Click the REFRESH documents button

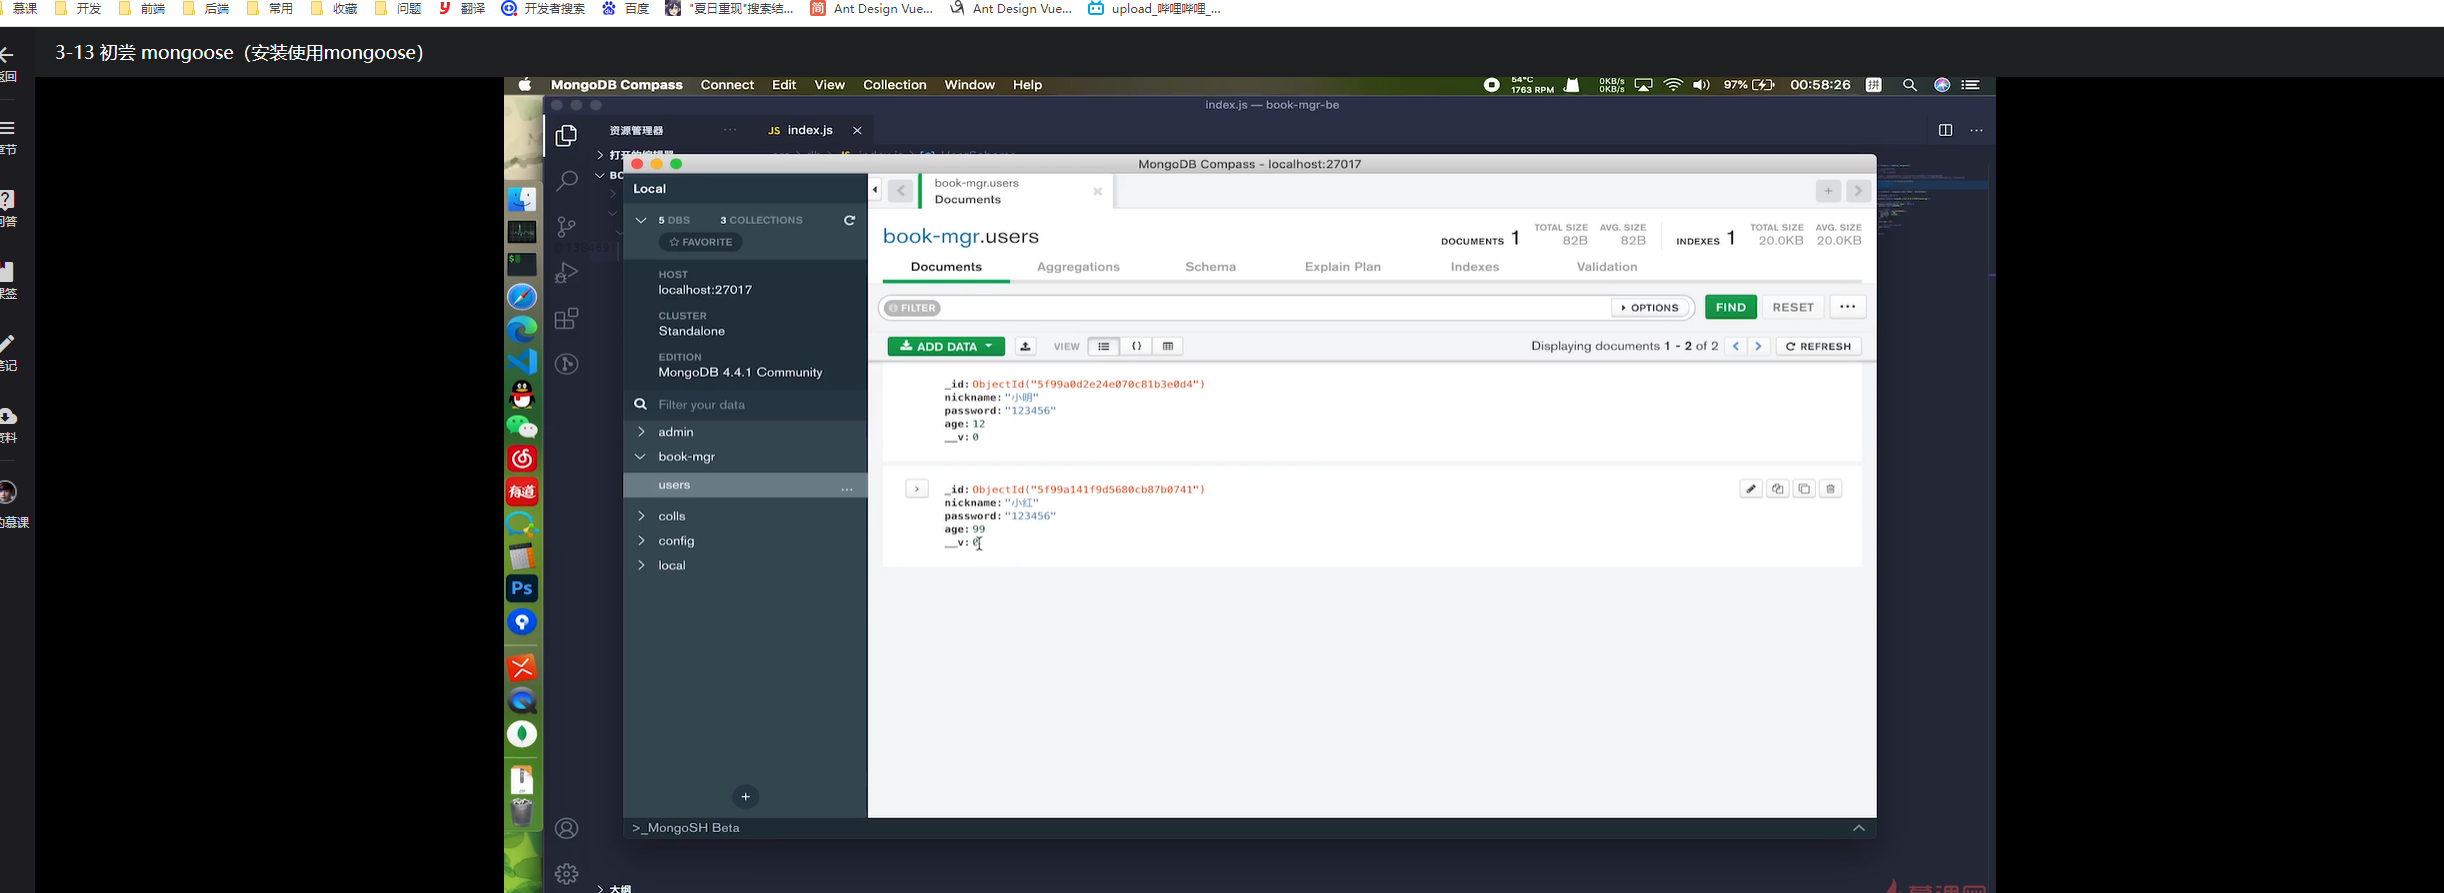click(1819, 346)
